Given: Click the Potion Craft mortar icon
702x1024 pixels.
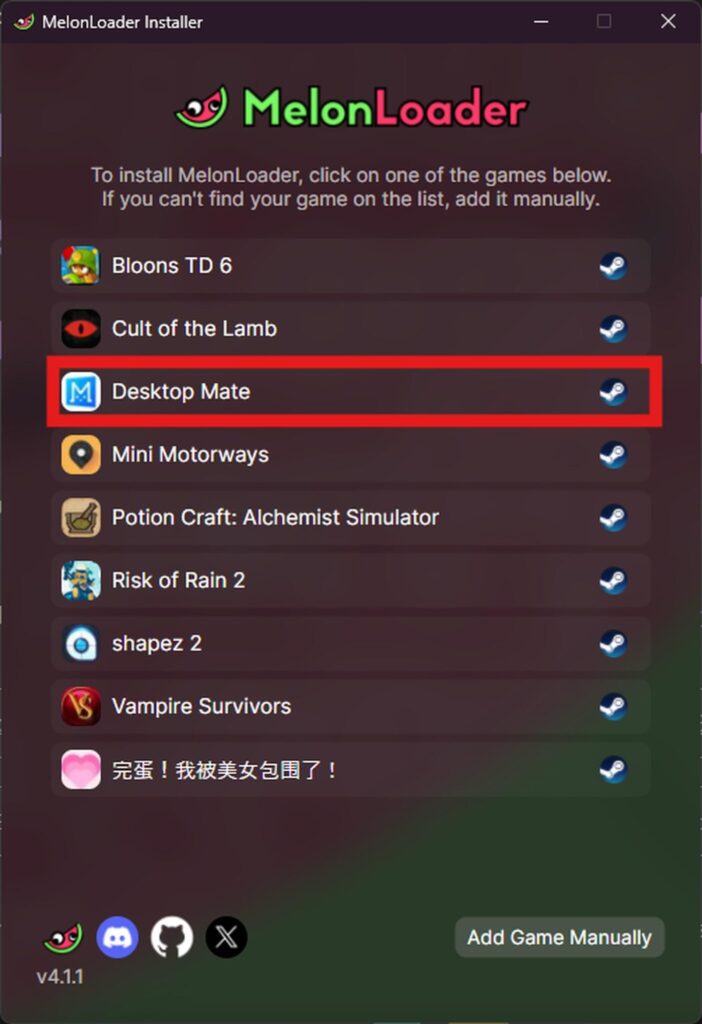Looking at the screenshot, I should (80, 517).
